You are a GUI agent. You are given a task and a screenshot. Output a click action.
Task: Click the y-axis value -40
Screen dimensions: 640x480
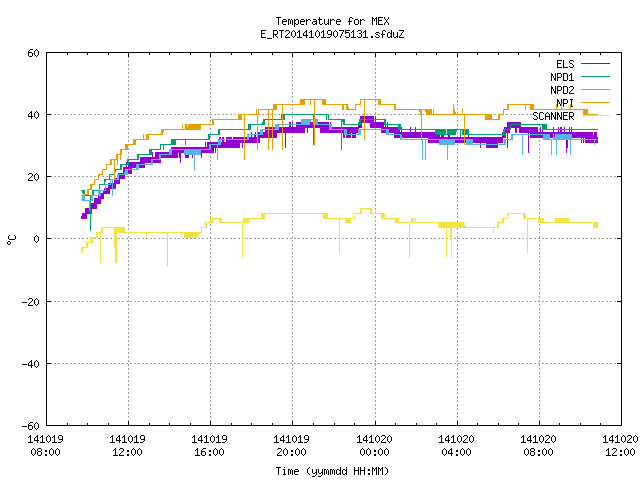(31, 364)
